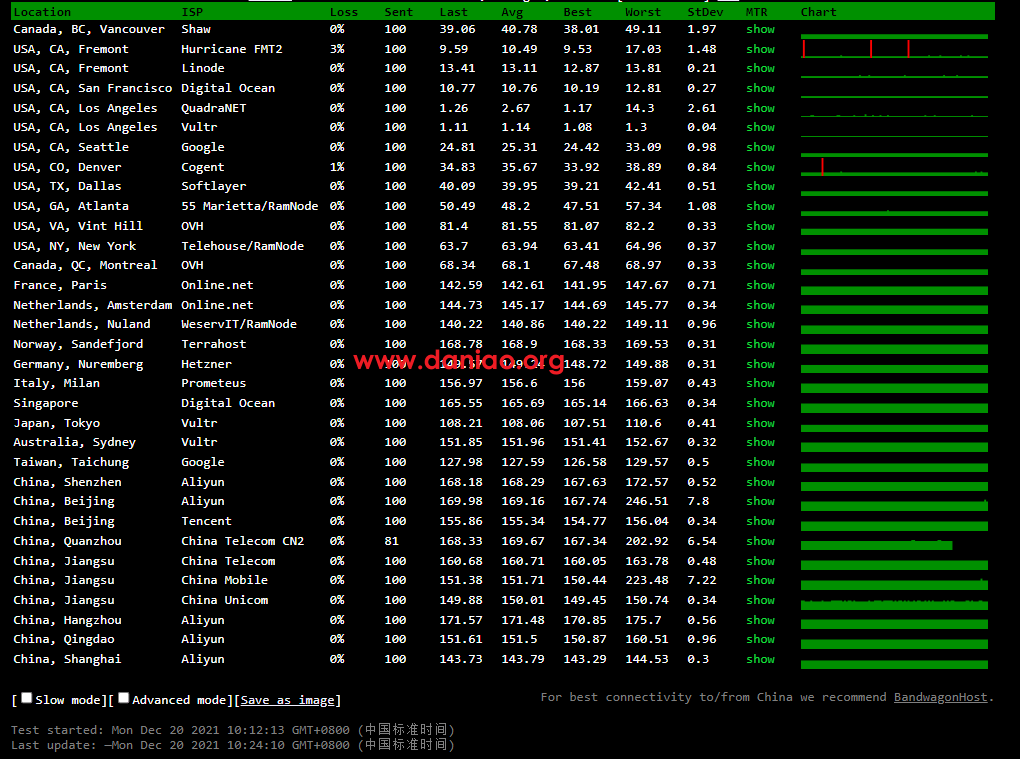Screen dimensions: 1020x759
Task: Click the Hurricane FMT2 latency chart
Action: (x=894, y=49)
